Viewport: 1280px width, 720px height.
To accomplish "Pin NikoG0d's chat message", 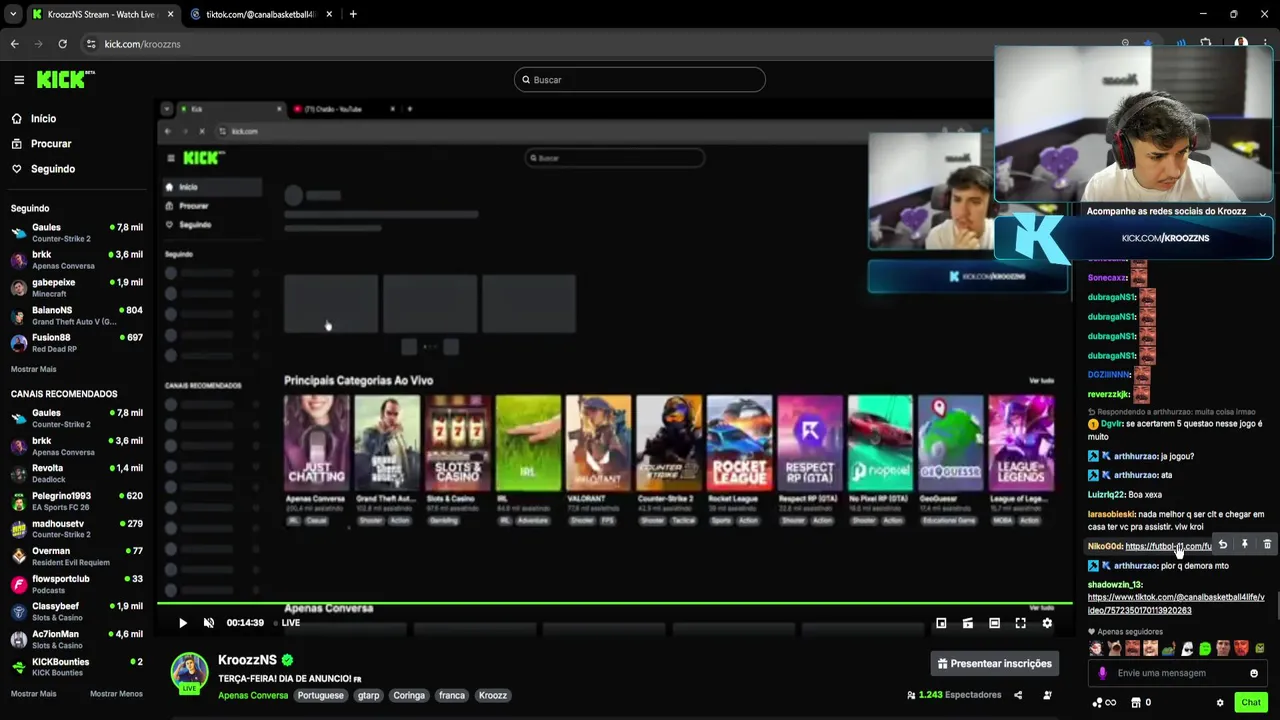I will click(x=1245, y=545).
